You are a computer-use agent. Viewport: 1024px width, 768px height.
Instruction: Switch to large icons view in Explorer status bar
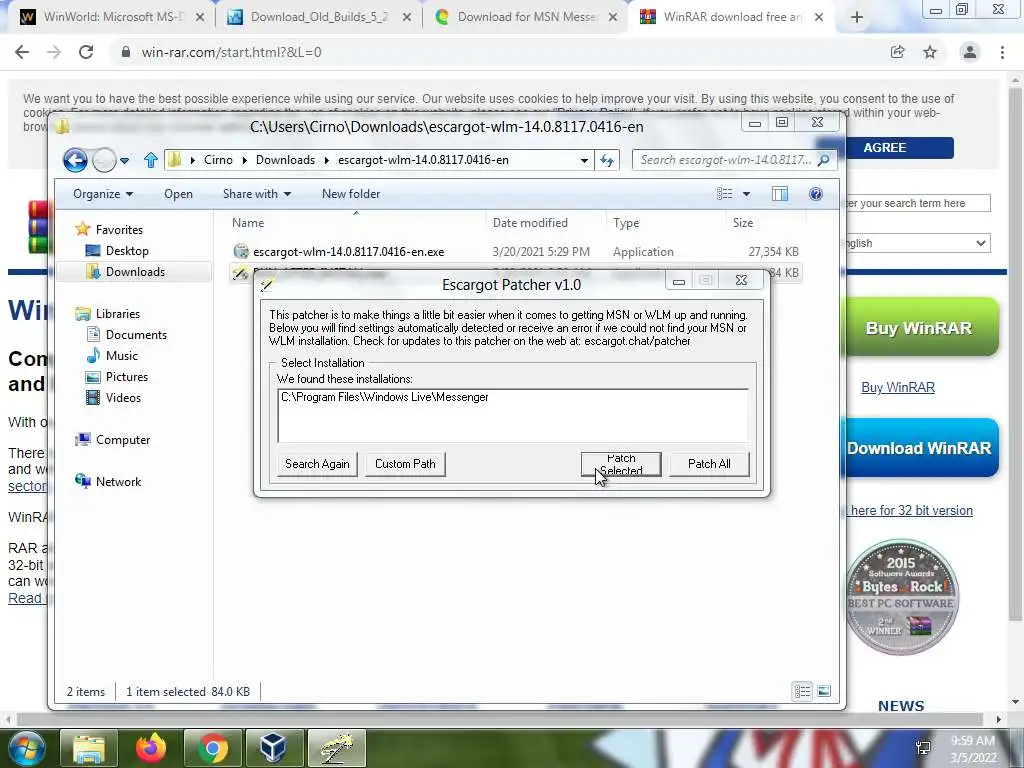824,691
